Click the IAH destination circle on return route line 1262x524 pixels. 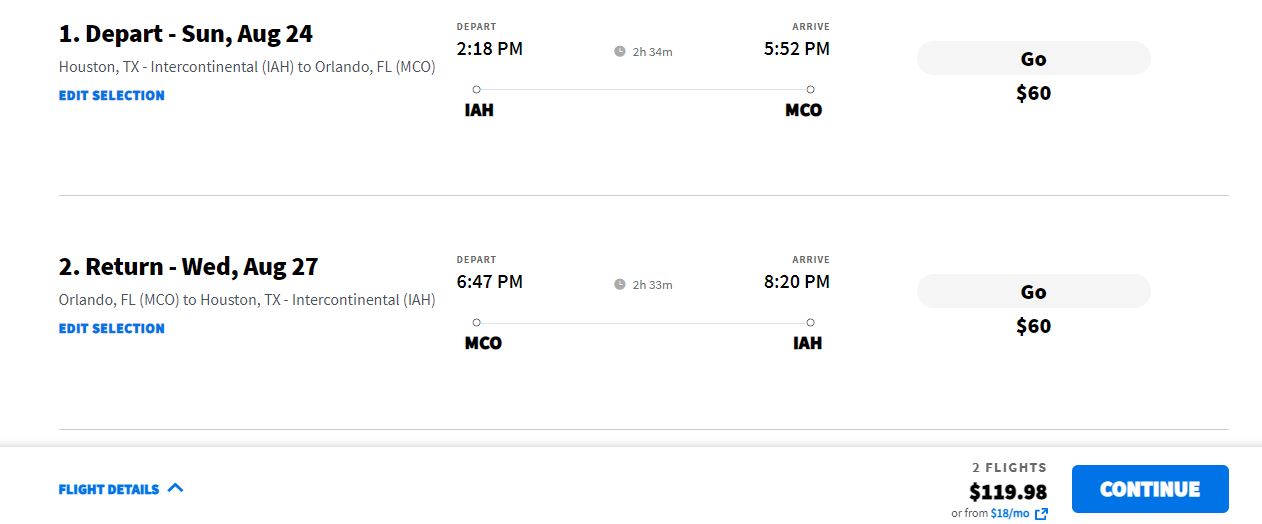click(810, 322)
